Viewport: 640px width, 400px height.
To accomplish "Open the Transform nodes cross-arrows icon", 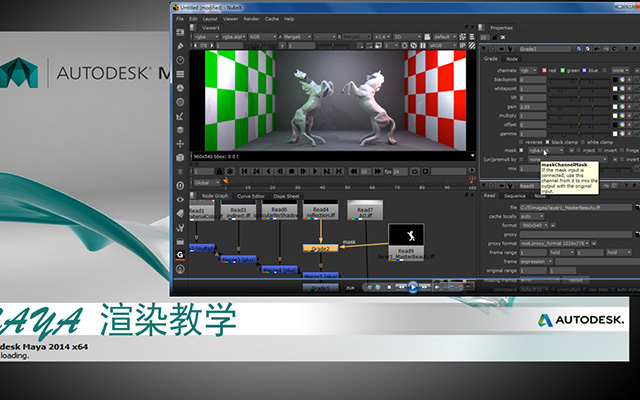I will click(180, 144).
